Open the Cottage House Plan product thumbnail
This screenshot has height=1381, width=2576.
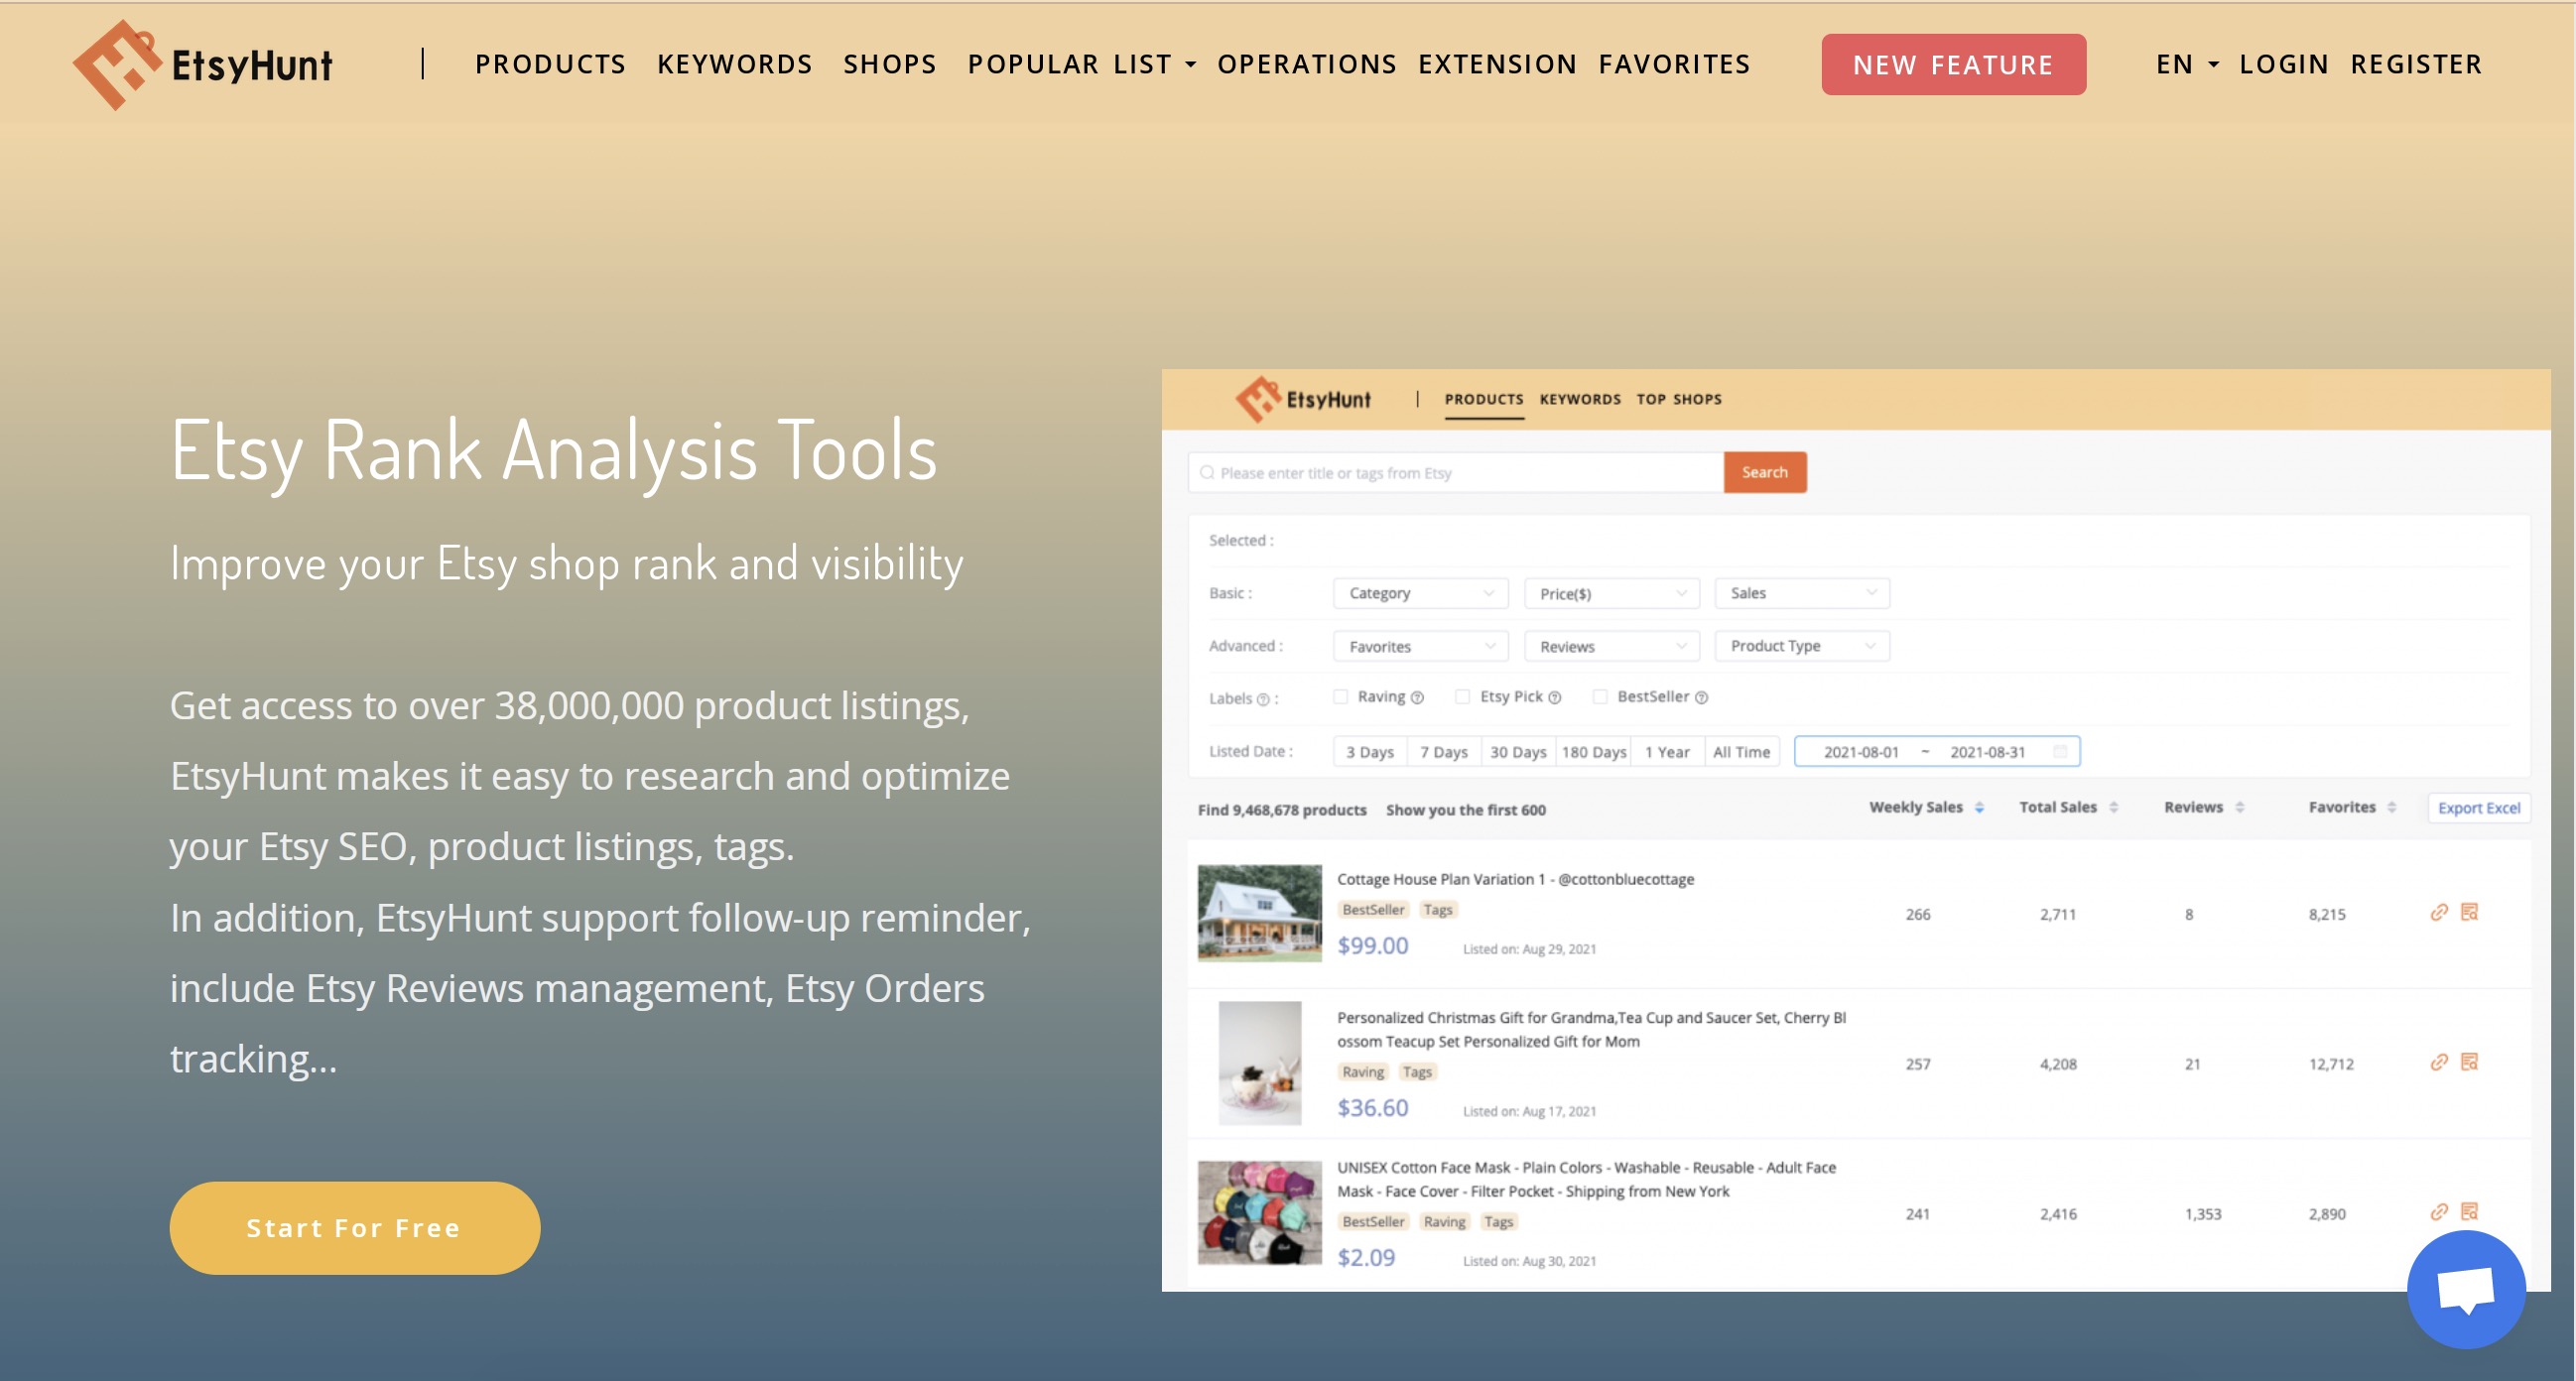[1259, 913]
